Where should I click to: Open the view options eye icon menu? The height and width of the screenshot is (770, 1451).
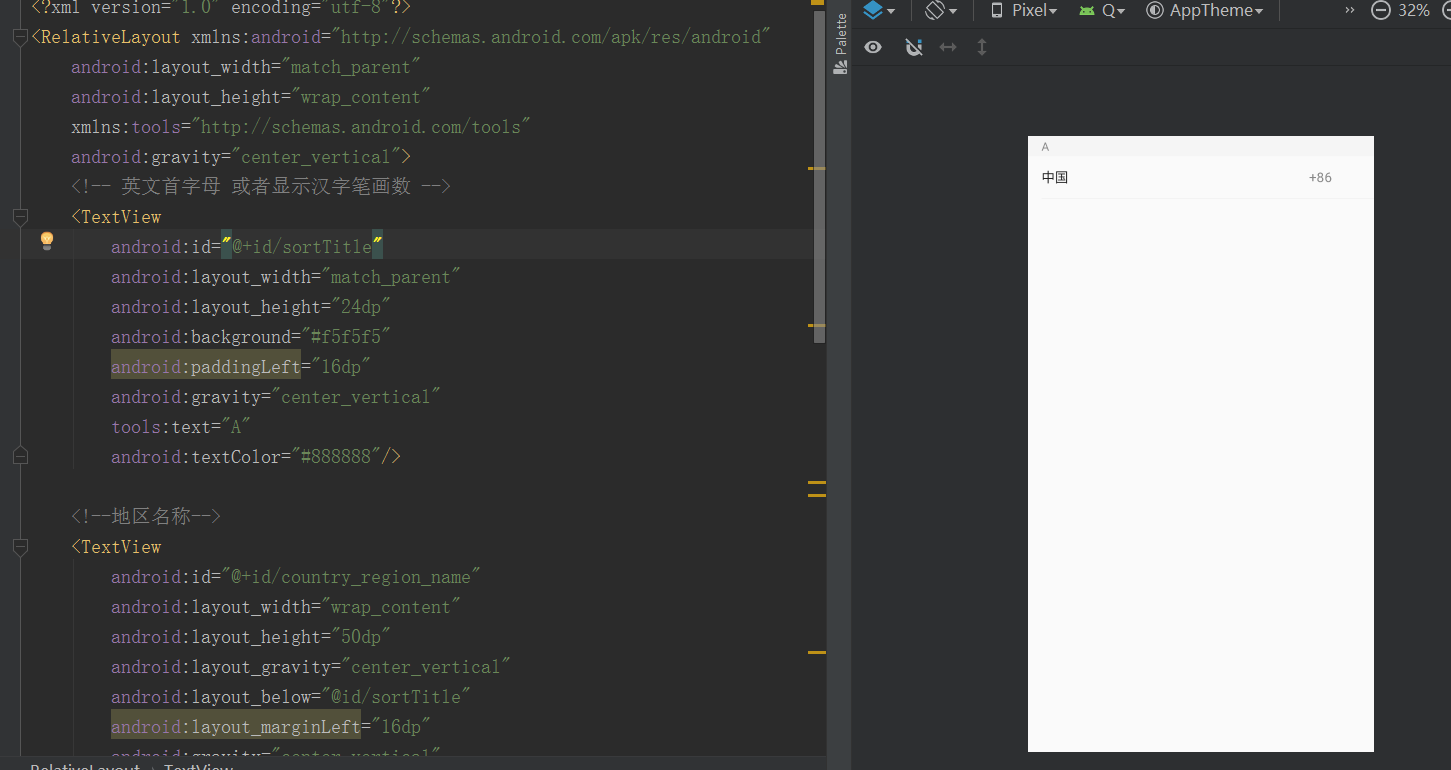[872, 46]
